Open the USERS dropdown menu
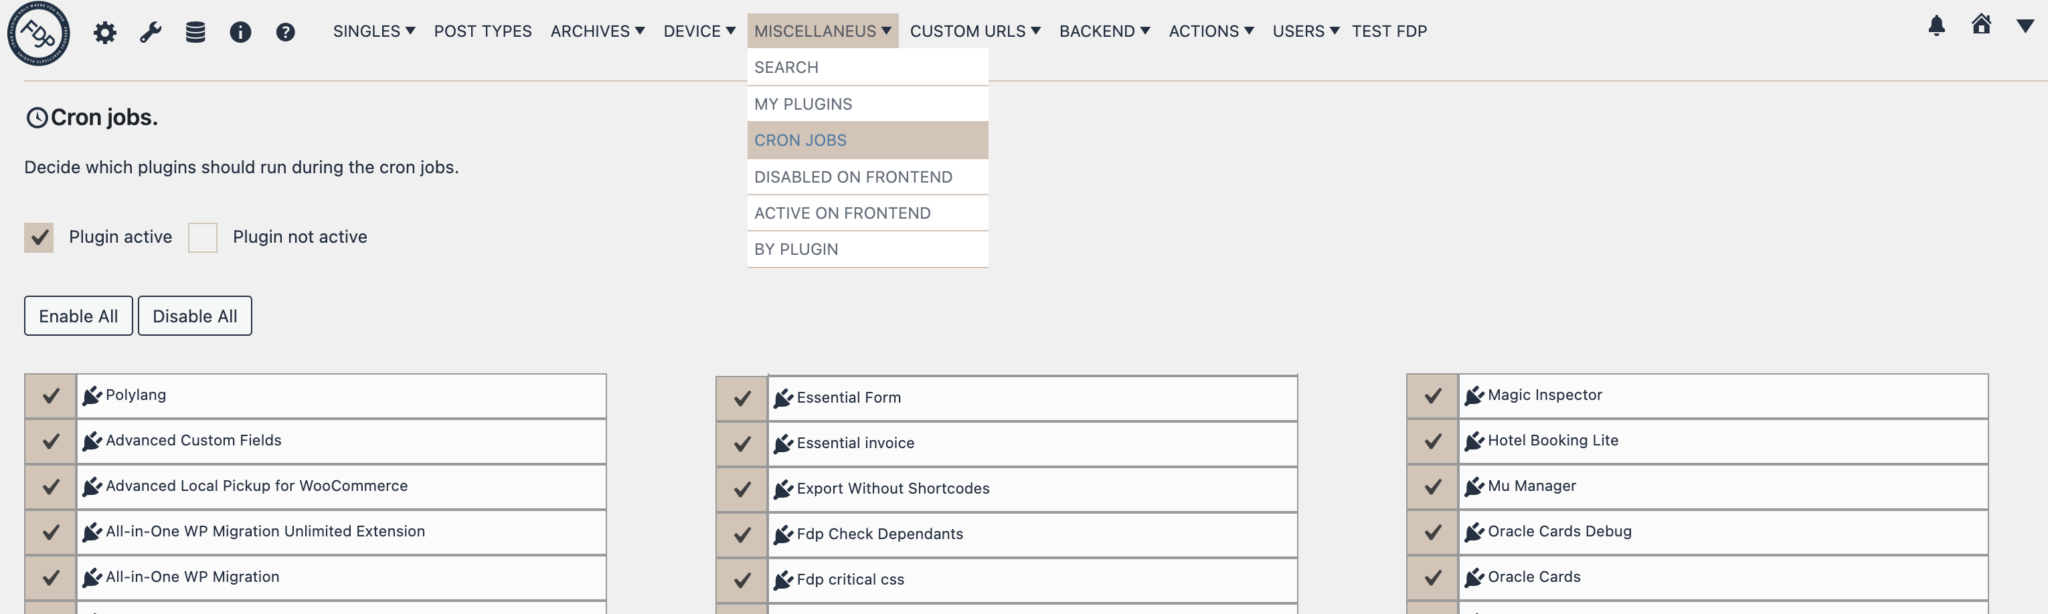Viewport: 2048px width, 614px height. pyautogui.click(x=1305, y=31)
